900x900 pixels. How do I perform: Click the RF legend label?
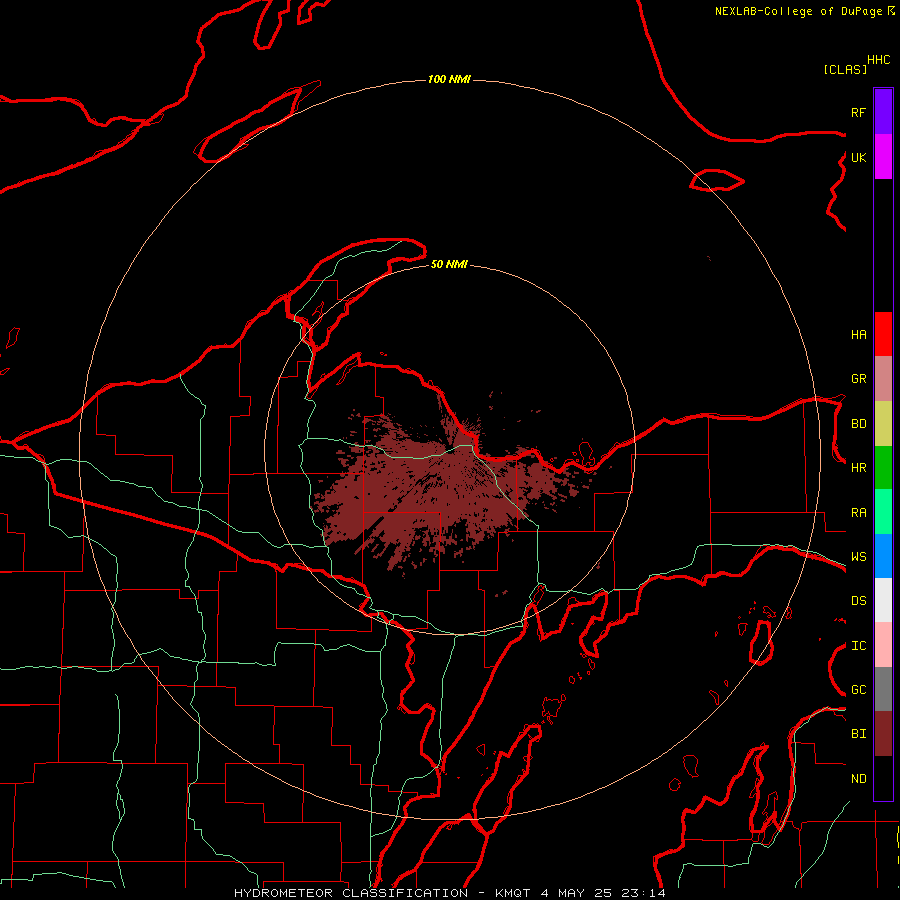858,112
